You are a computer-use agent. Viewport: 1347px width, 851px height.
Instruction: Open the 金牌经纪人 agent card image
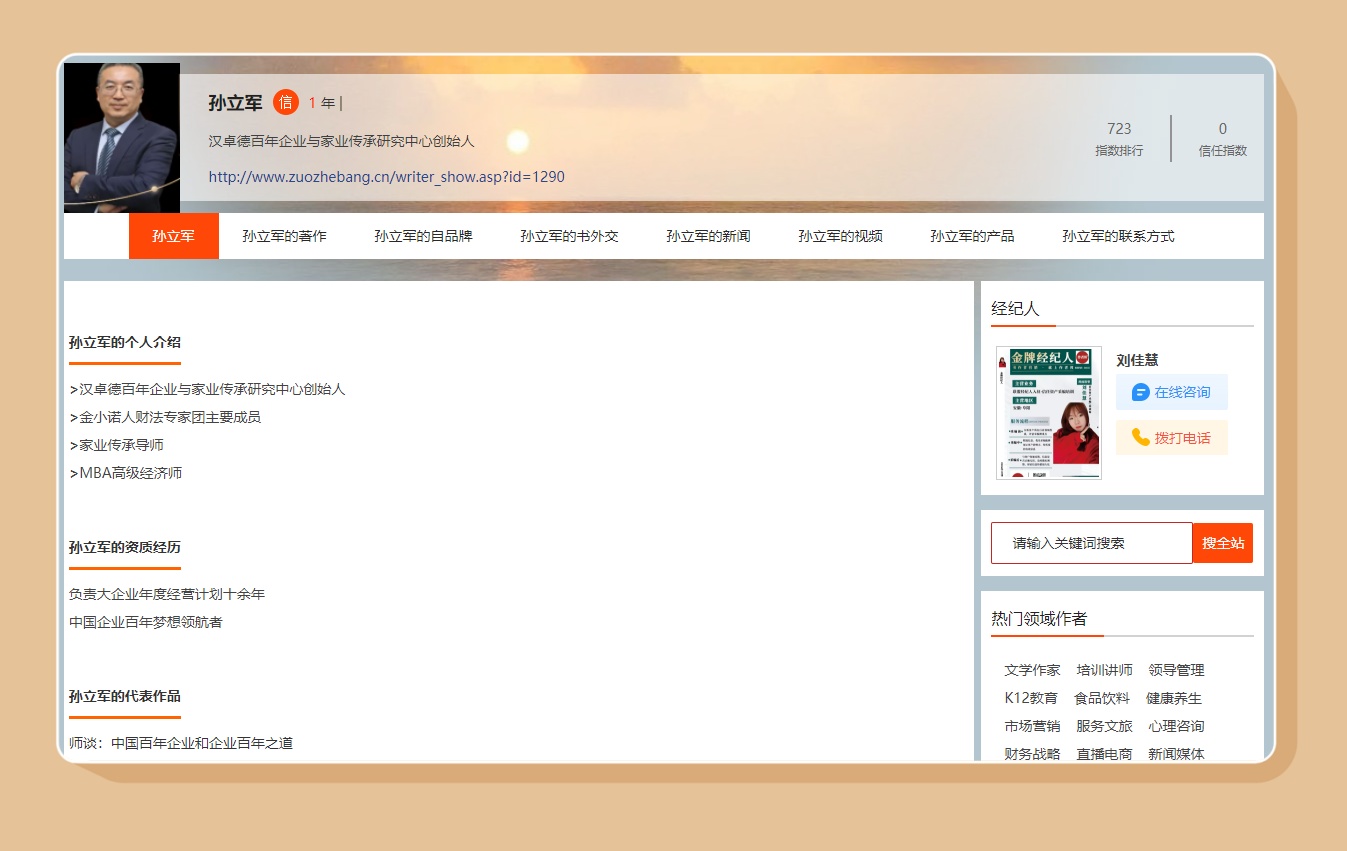1048,413
